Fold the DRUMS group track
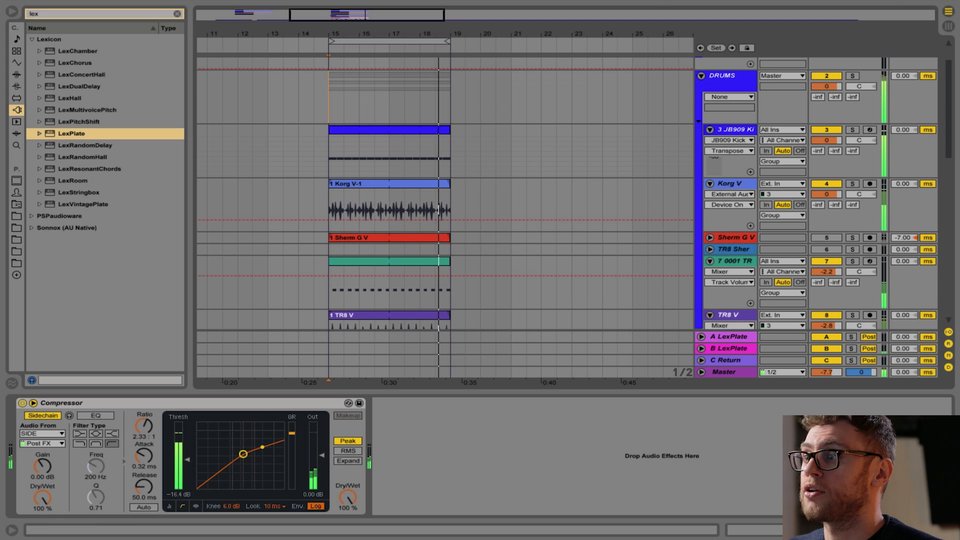This screenshot has width=960, height=540. tap(702, 76)
